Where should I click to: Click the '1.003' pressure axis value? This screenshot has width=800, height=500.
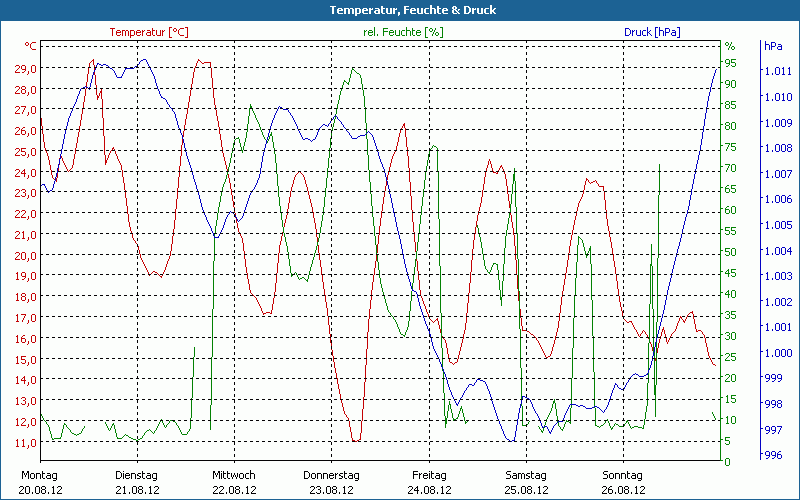(778, 277)
